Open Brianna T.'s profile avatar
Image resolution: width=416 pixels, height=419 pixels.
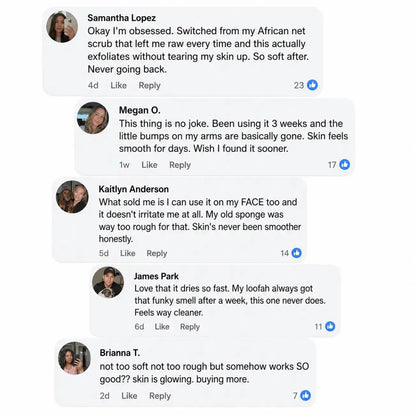tap(74, 358)
